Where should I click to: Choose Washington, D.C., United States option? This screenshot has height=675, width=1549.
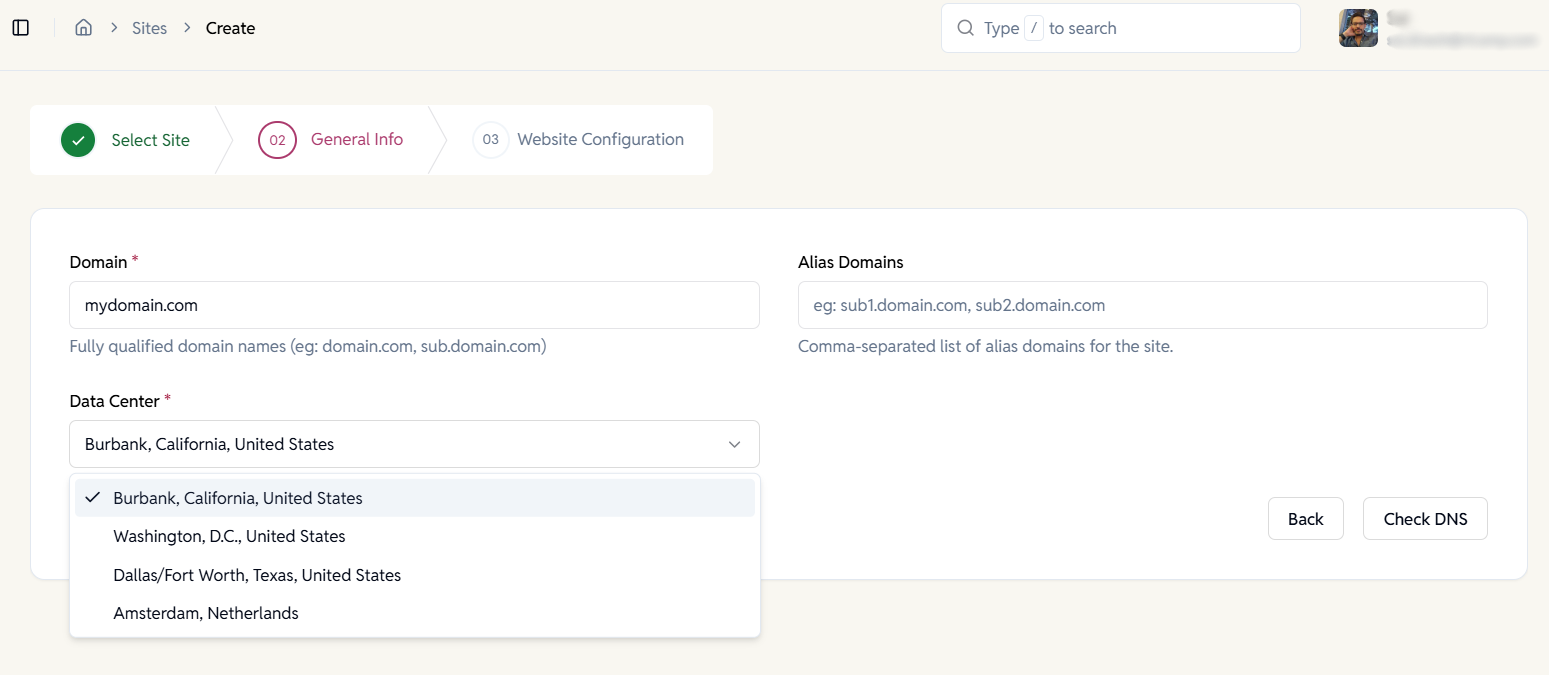coord(229,536)
